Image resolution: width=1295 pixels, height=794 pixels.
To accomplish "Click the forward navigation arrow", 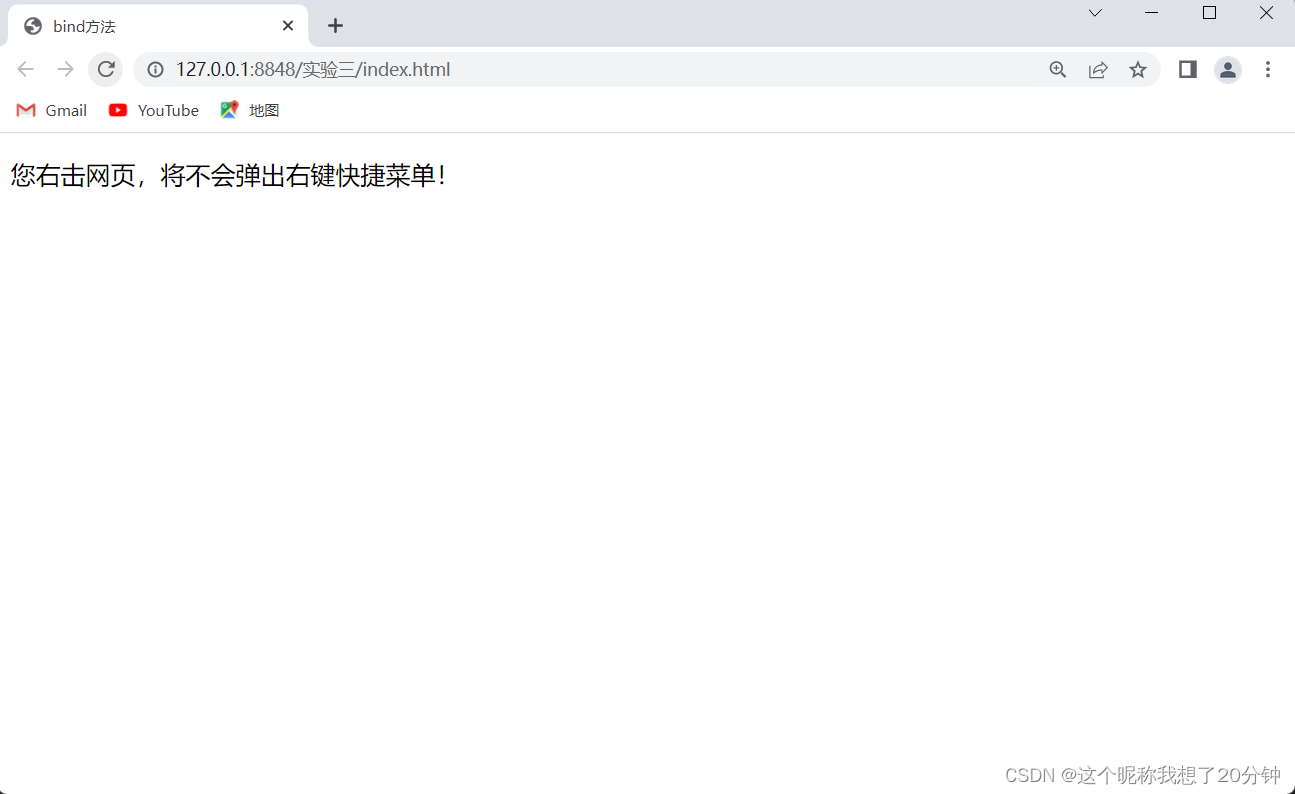I will point(65,69).
